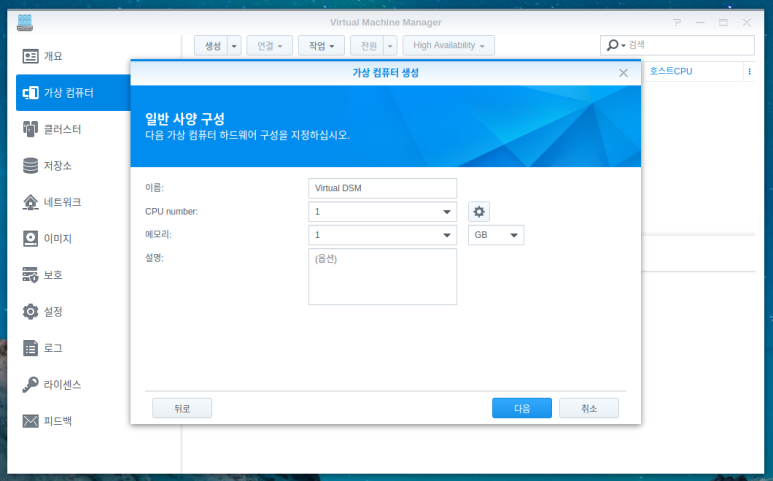This screenshot has width=773, height=481.
Task: Open the 작업 action dropdown
Action: coord(321,46)
